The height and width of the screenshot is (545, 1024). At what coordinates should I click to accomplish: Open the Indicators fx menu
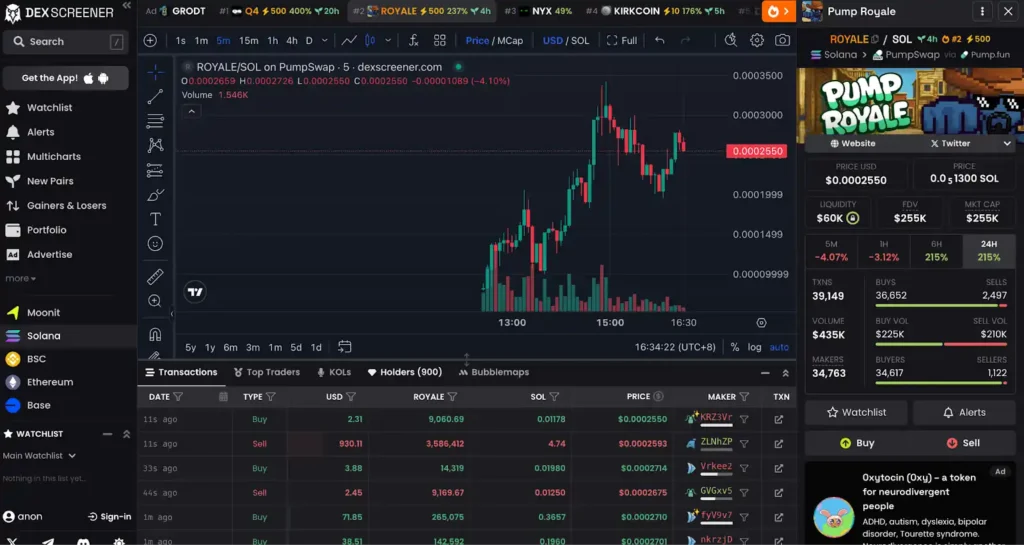pos(413,40)
